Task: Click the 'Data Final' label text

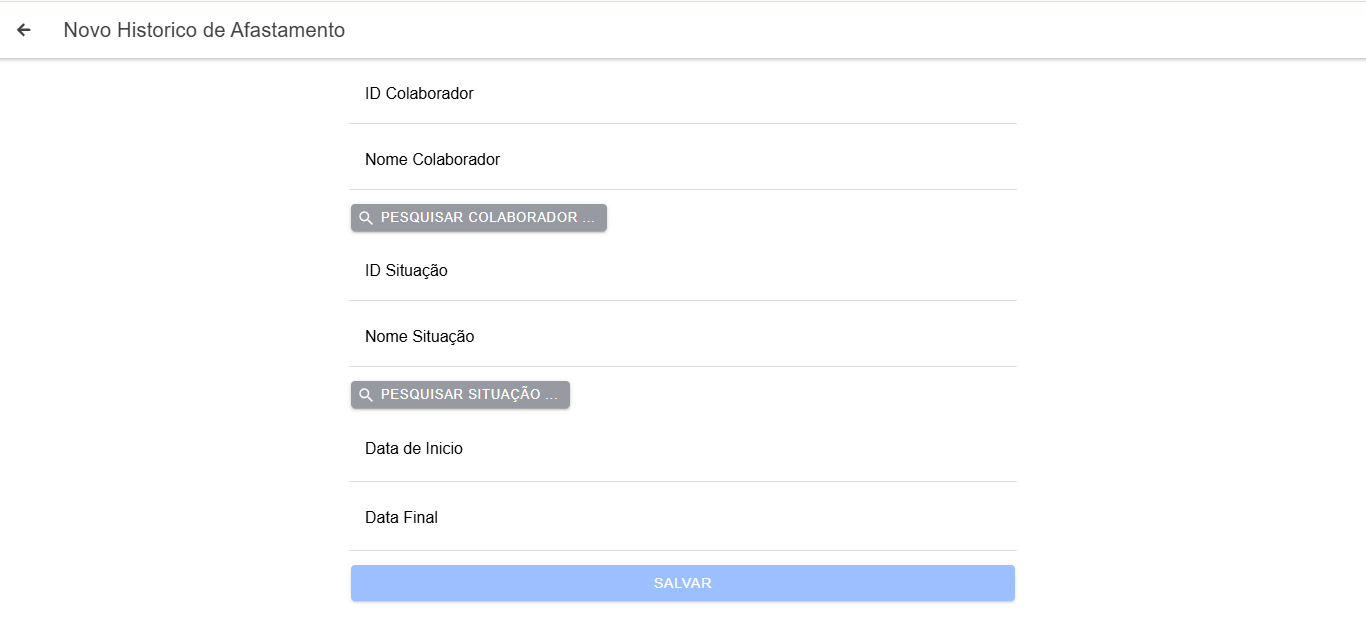Action: pyautogui.click(x=401, y=518)
